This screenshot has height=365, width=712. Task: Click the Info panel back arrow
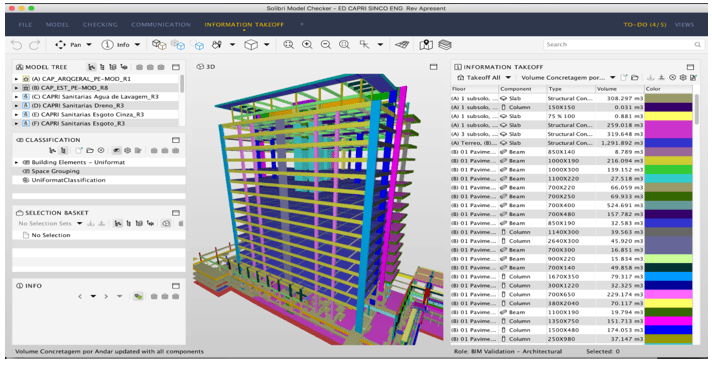pos(80,296)
